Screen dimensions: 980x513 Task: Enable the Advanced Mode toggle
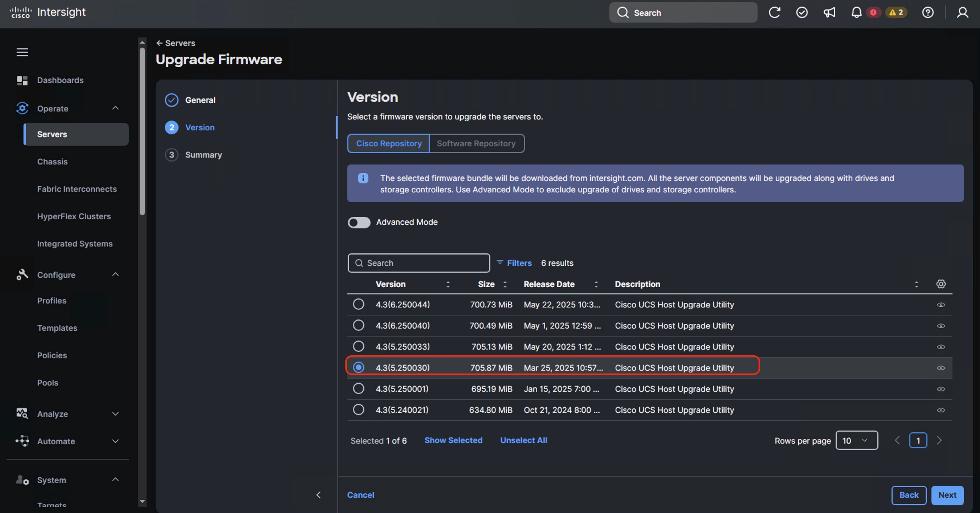coord(359,222)
